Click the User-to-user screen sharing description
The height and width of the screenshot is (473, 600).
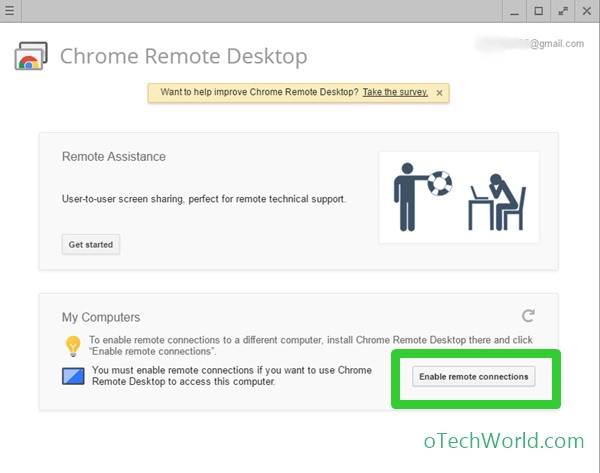(x=204, y=199)
